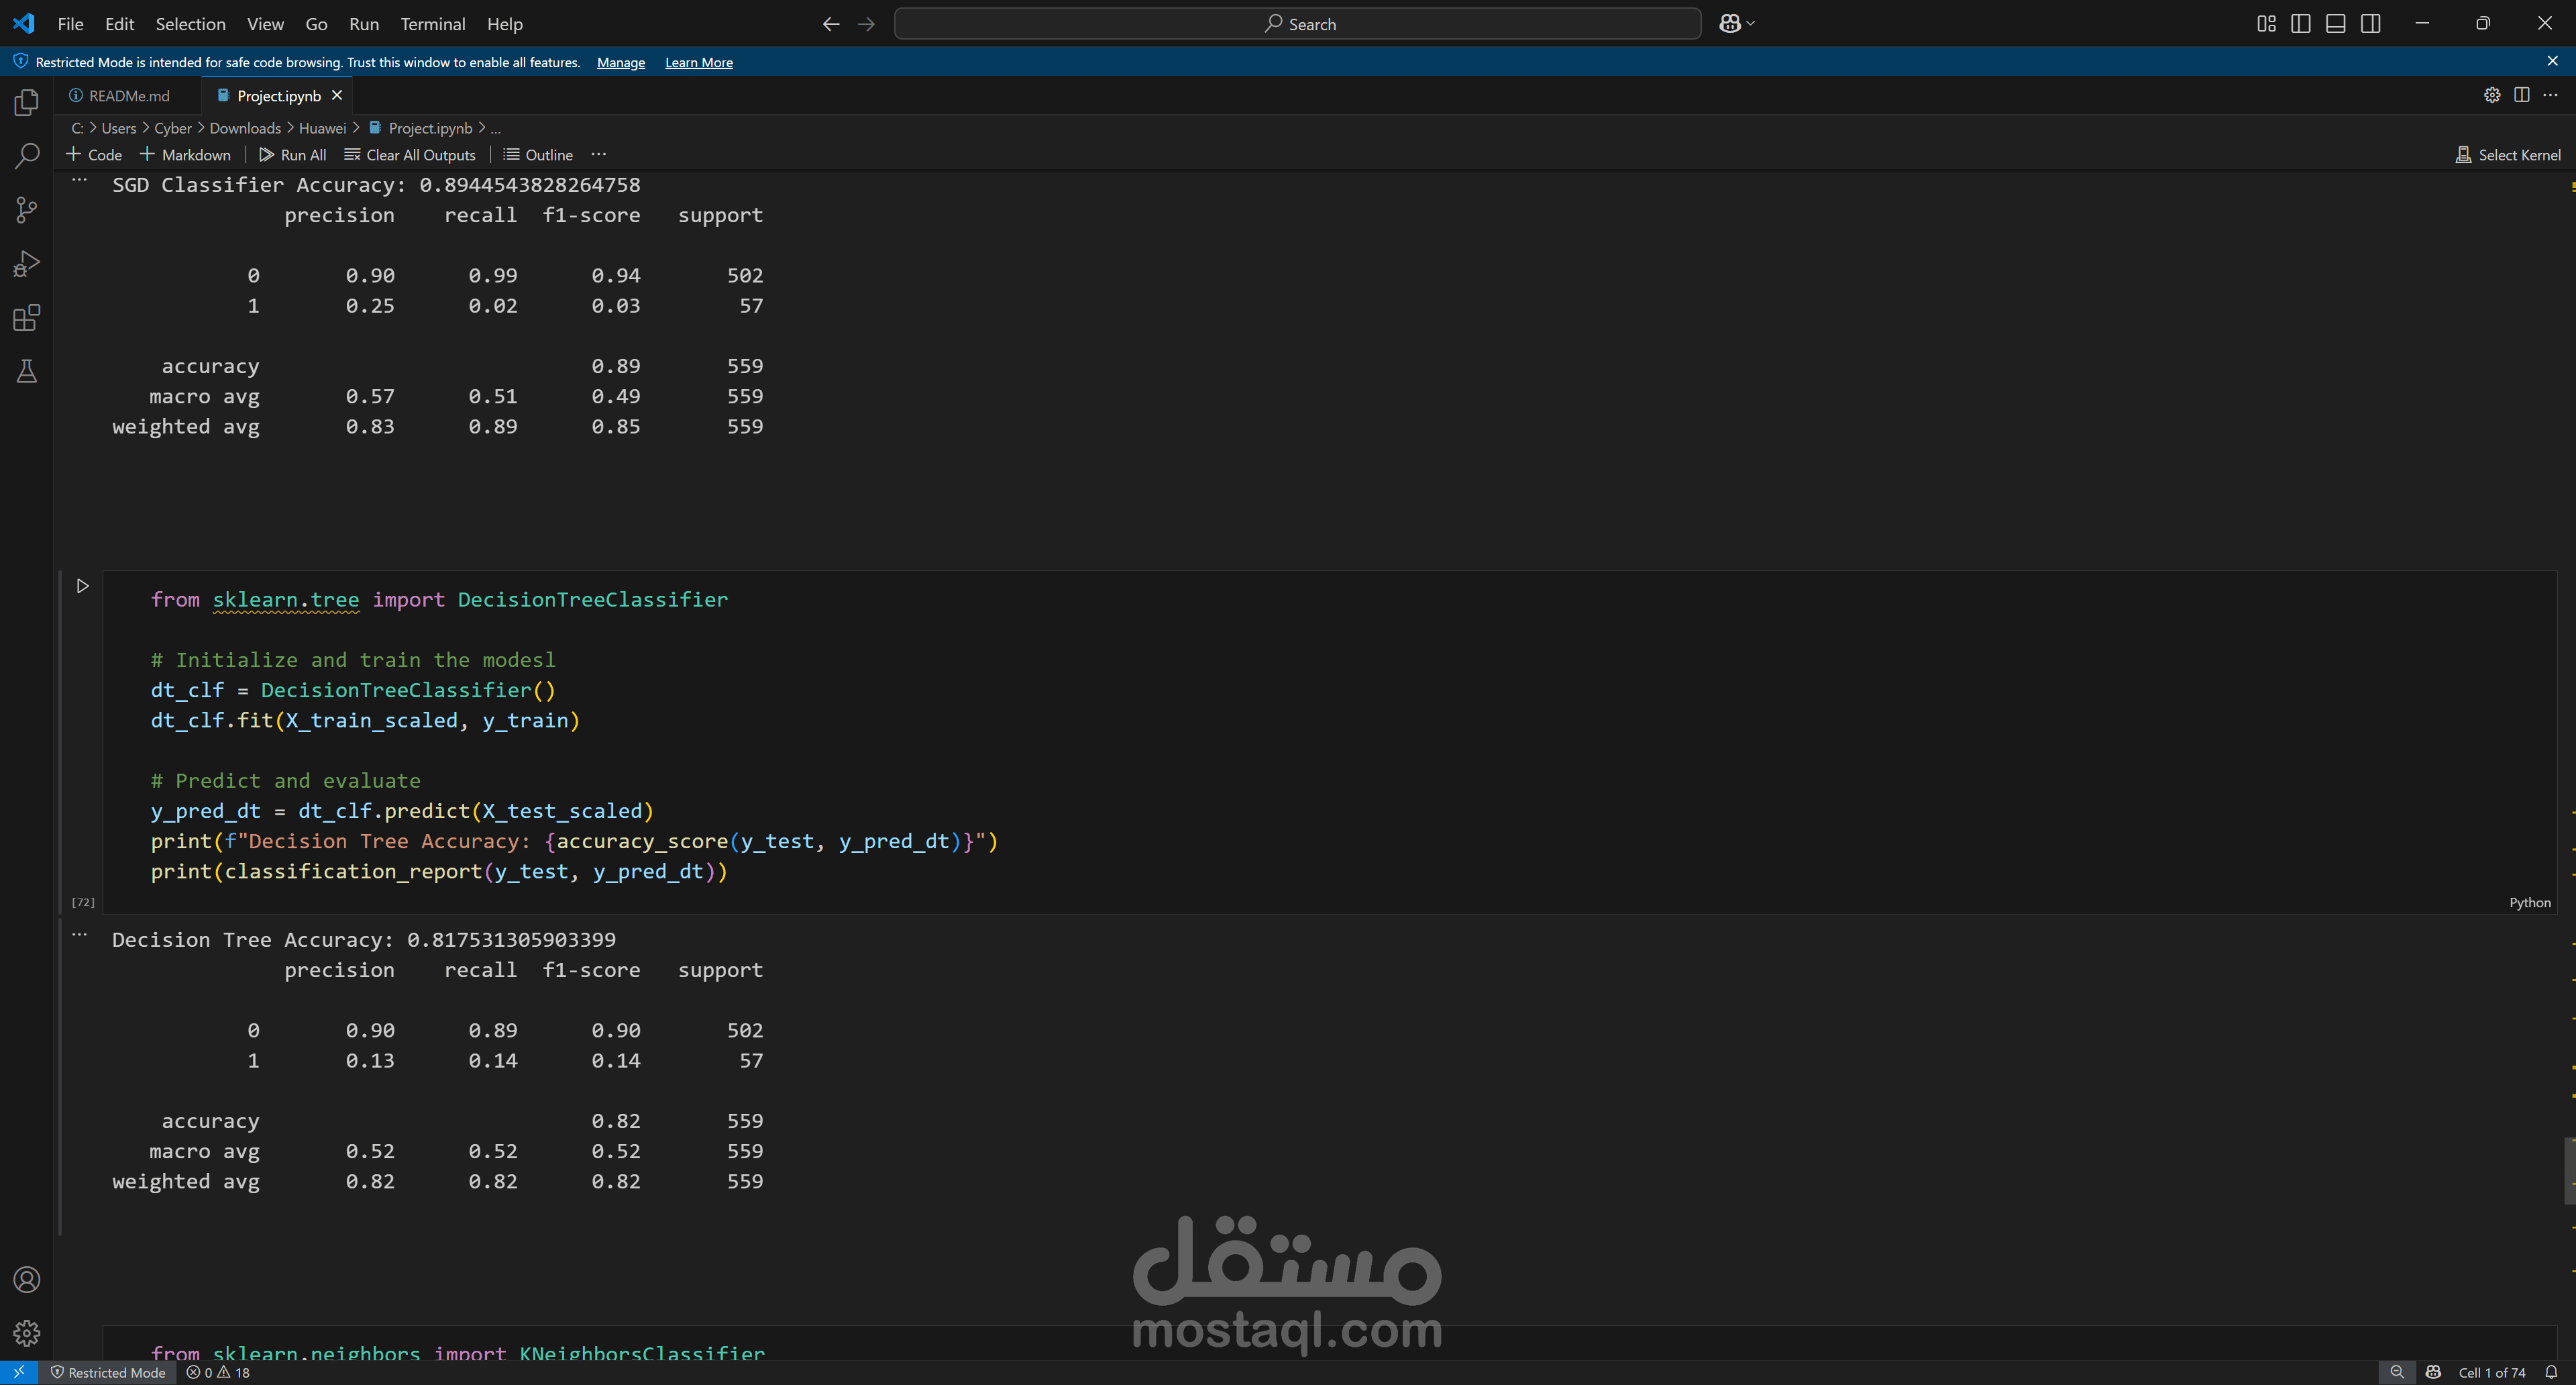Open the Testing view

(x=26, y=371)
